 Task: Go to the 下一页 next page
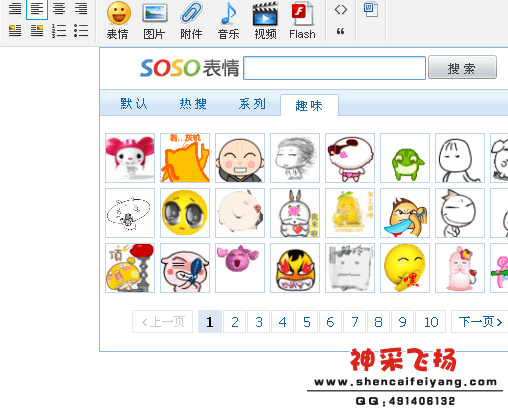tap(480, 322)
